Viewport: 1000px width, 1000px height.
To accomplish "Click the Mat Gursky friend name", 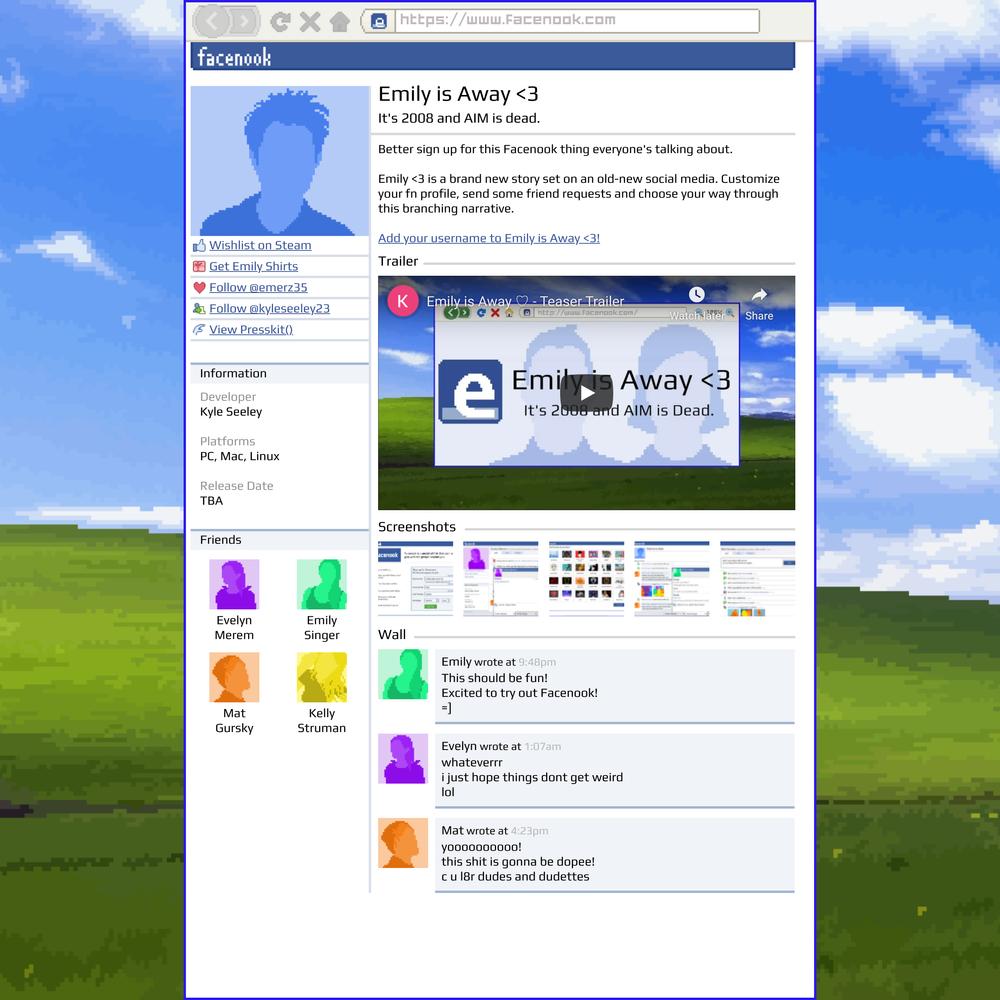I will (x=234, y=721).
